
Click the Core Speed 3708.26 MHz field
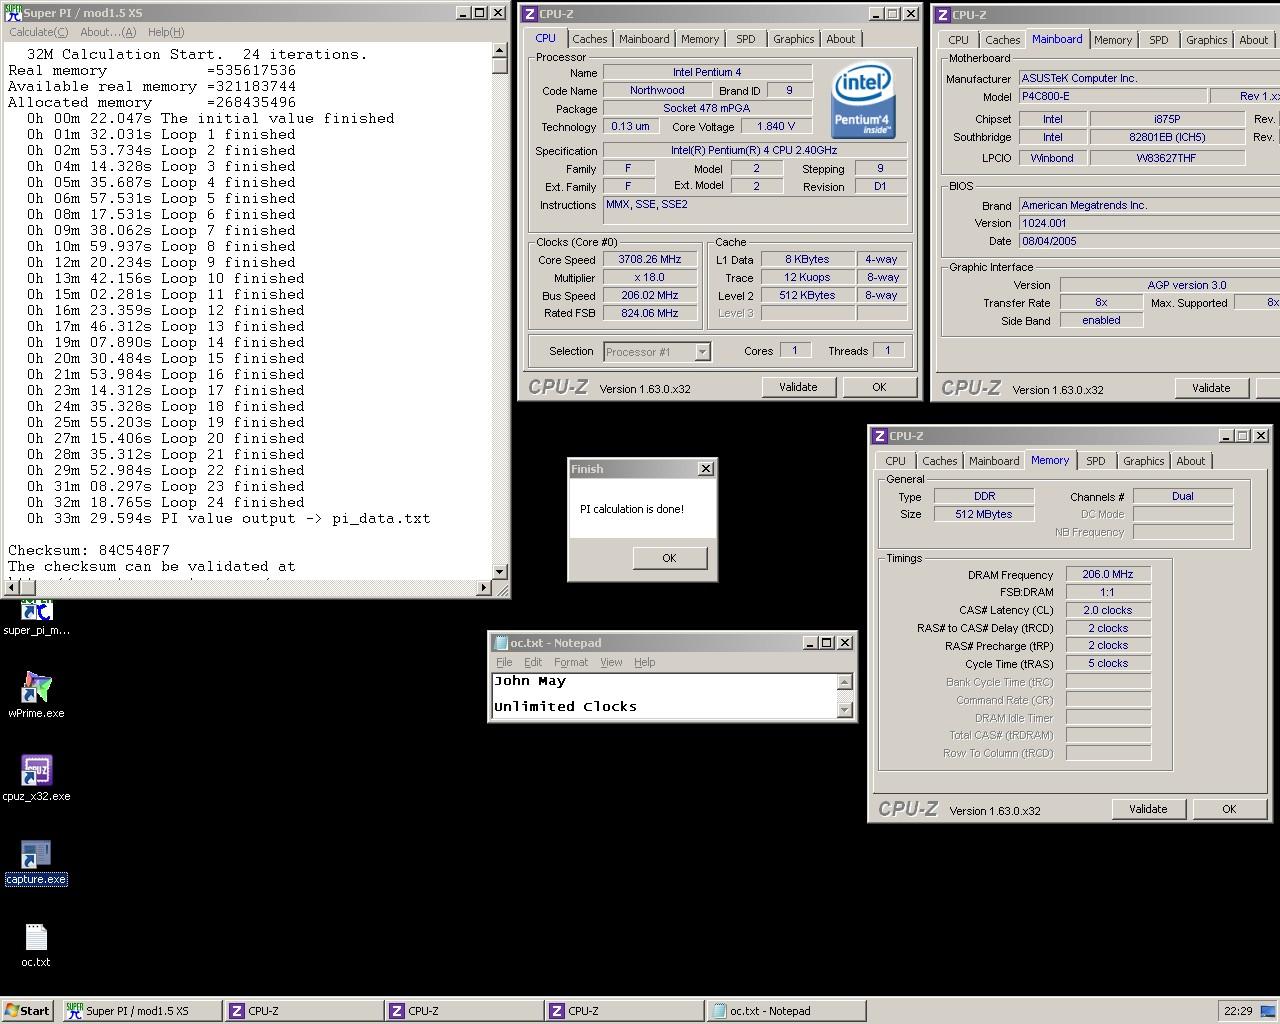click(x=650, y=259)
